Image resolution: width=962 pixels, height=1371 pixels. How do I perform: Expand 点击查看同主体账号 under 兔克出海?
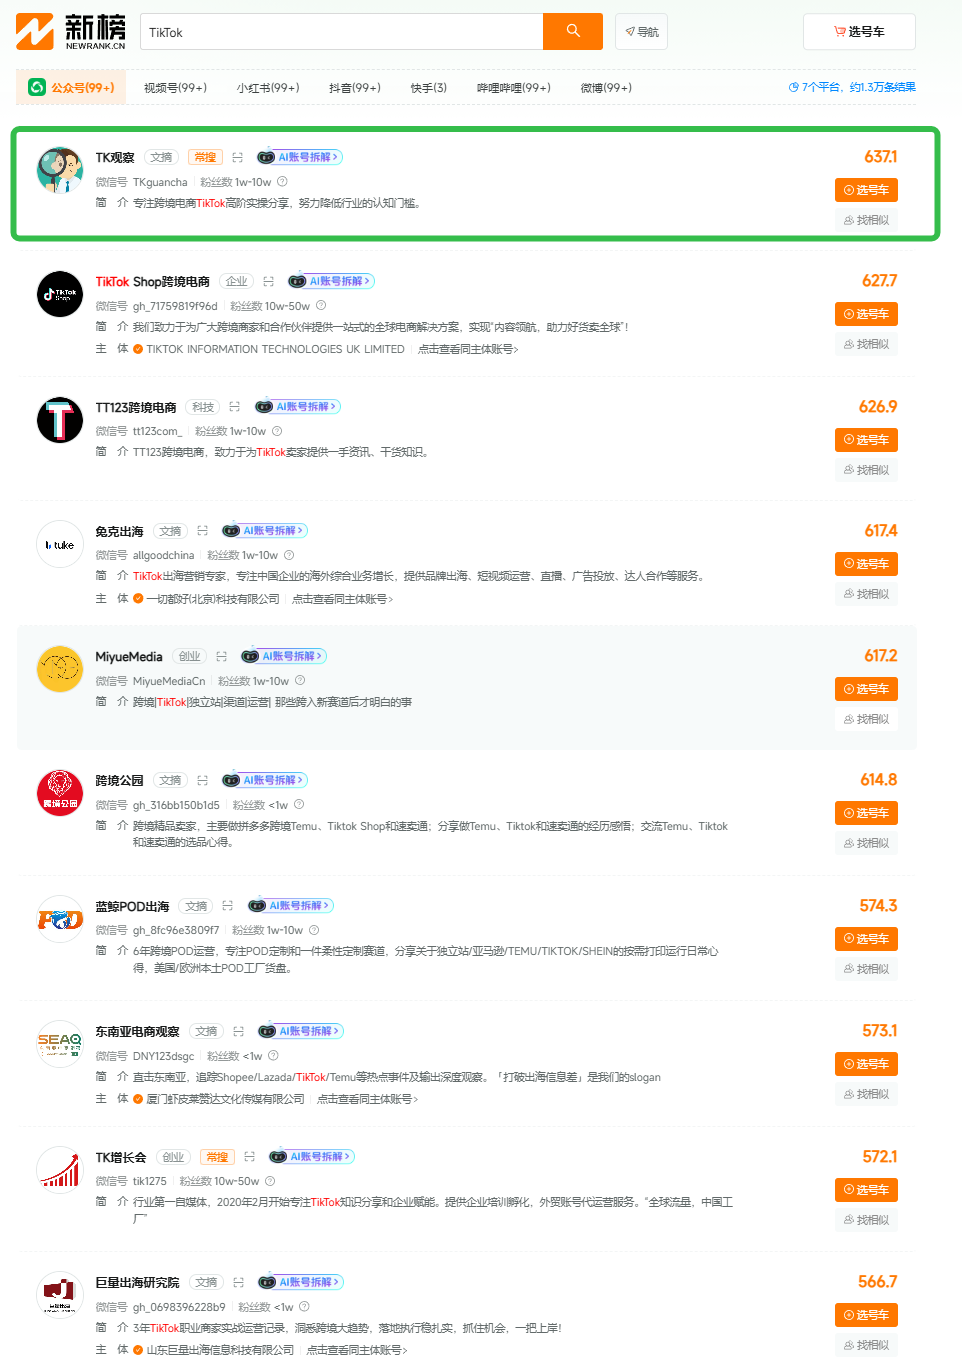(x=342, y=599)
